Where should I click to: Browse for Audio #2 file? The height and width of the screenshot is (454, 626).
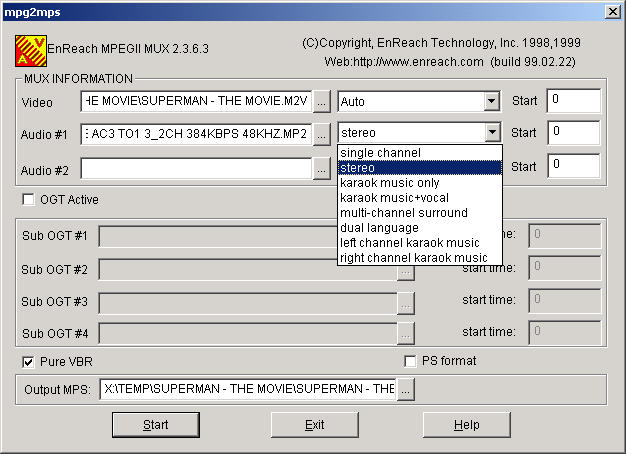click(x=321, y=169)
